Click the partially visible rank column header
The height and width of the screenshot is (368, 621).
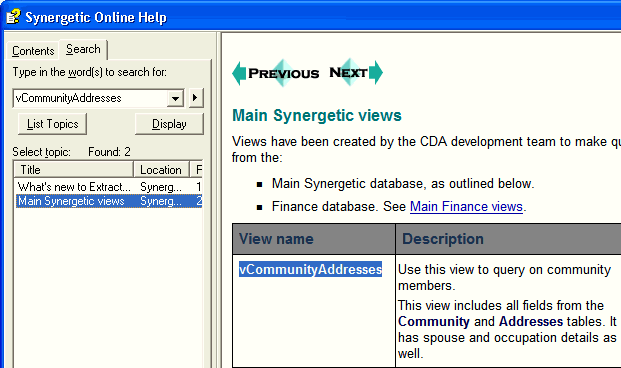(197, 170)
